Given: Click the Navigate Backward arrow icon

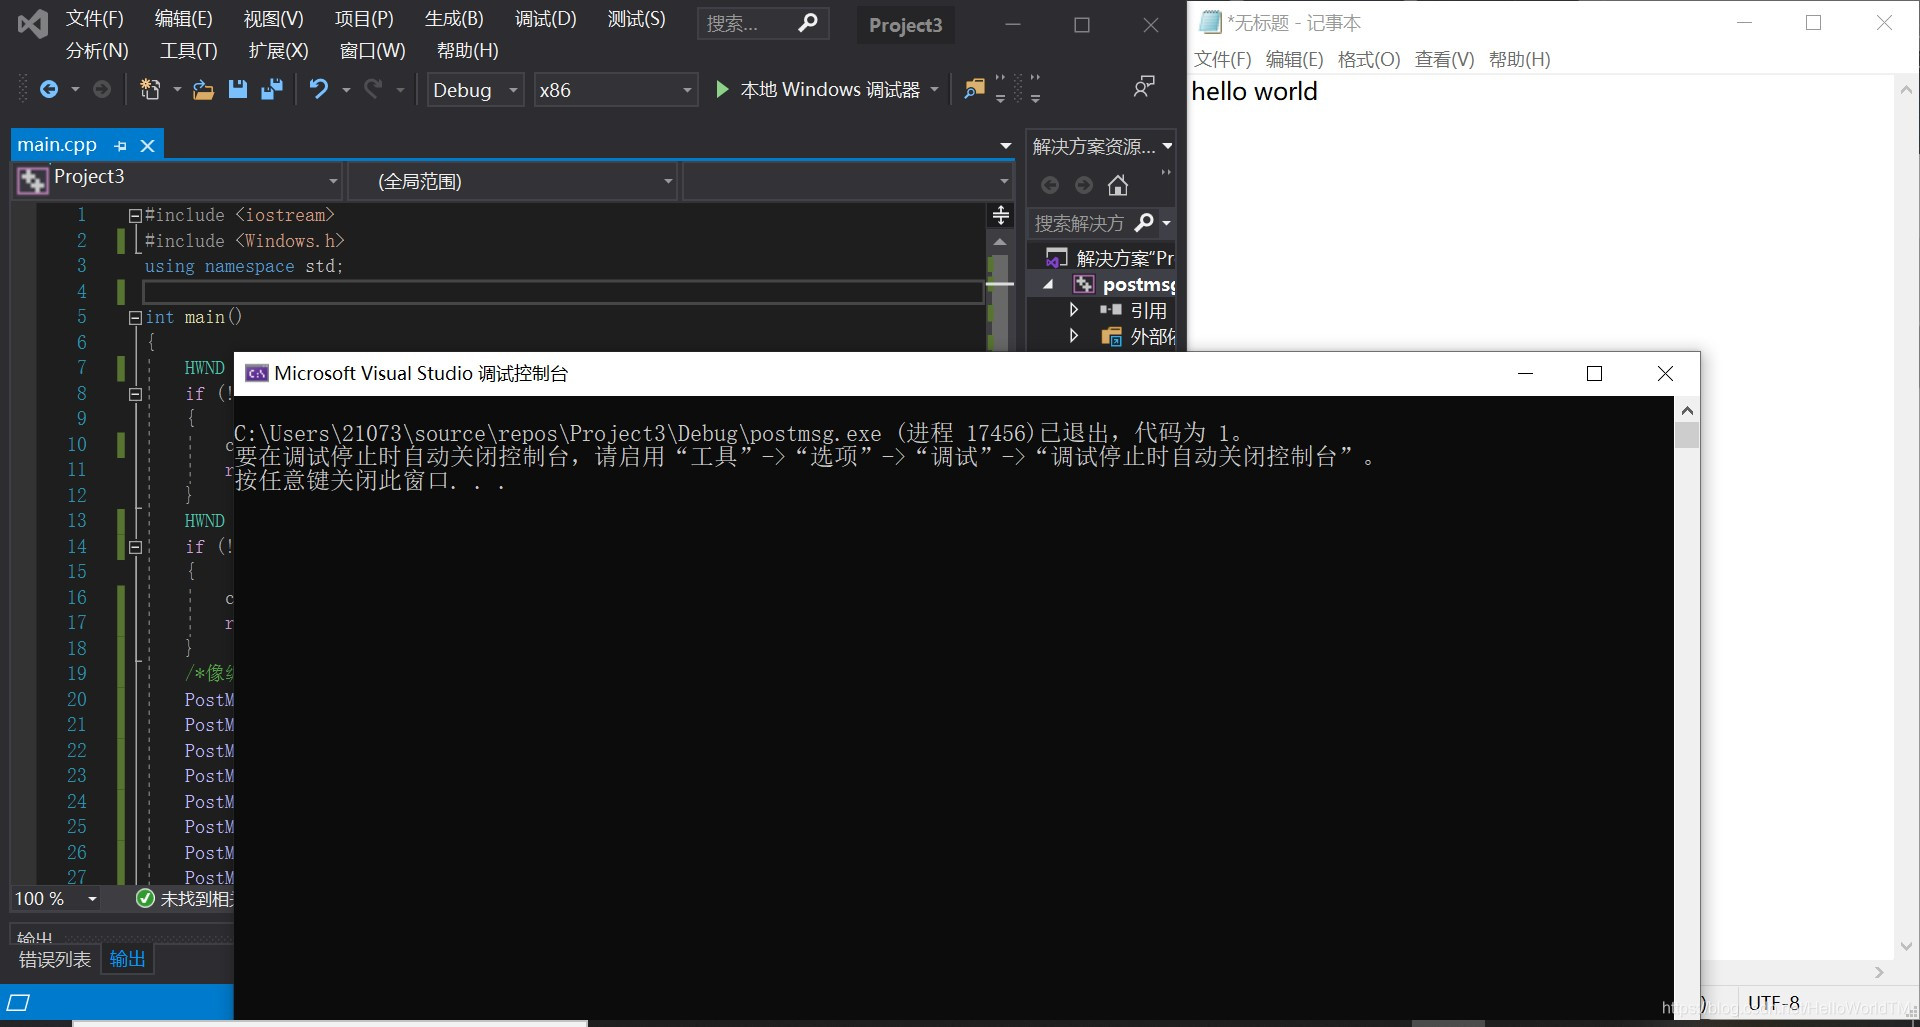Looking at the screenshot, I should coord(48,90).
